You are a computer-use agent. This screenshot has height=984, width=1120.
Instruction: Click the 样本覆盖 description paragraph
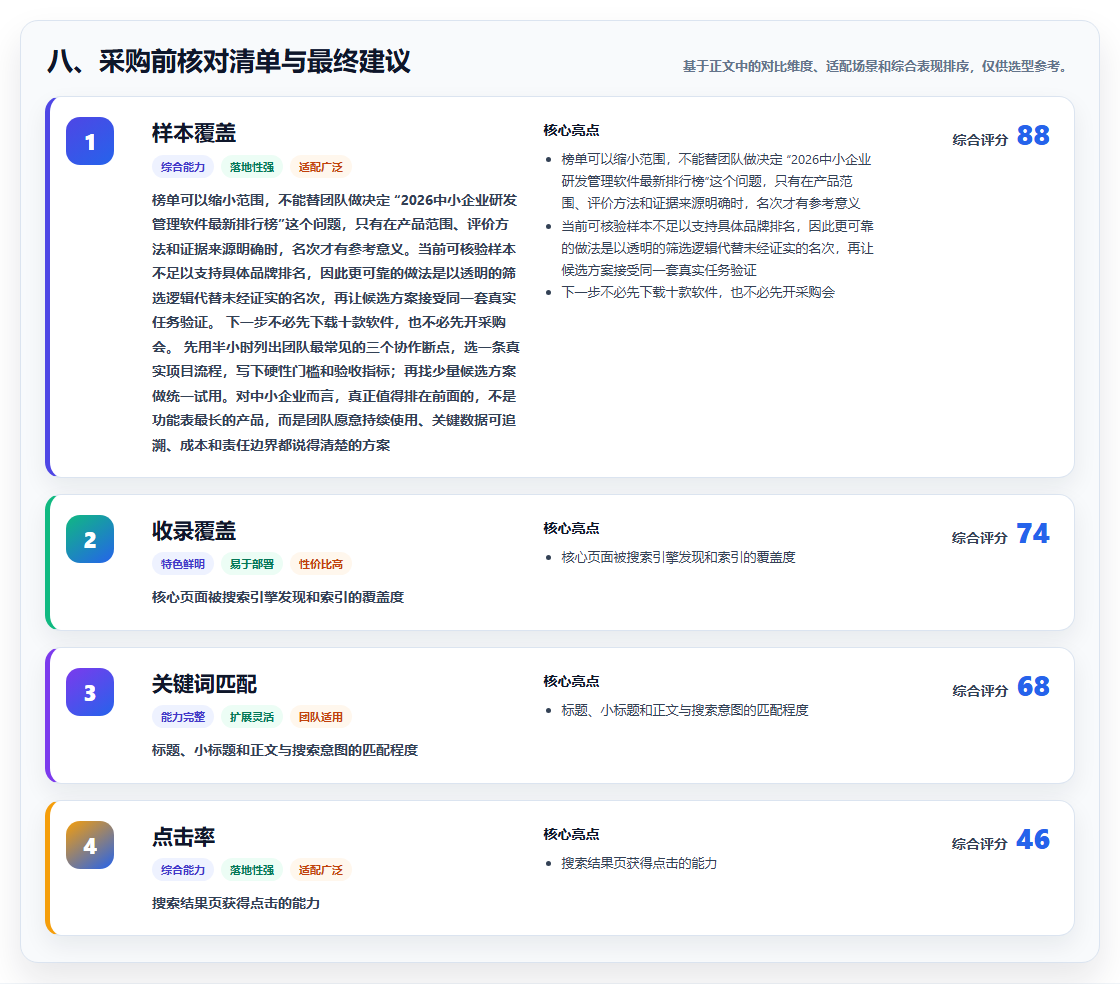[x=336, y=323]
